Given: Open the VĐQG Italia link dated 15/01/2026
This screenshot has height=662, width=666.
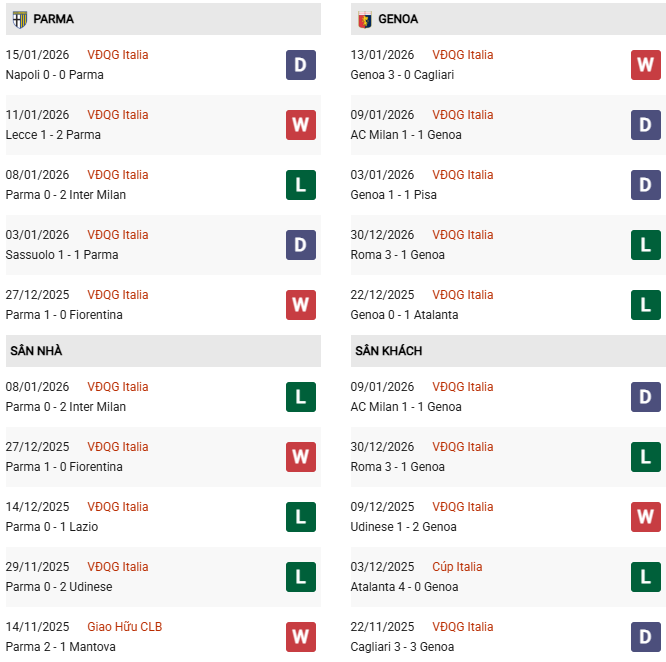Looking at the screenshot, I should 118,55.
